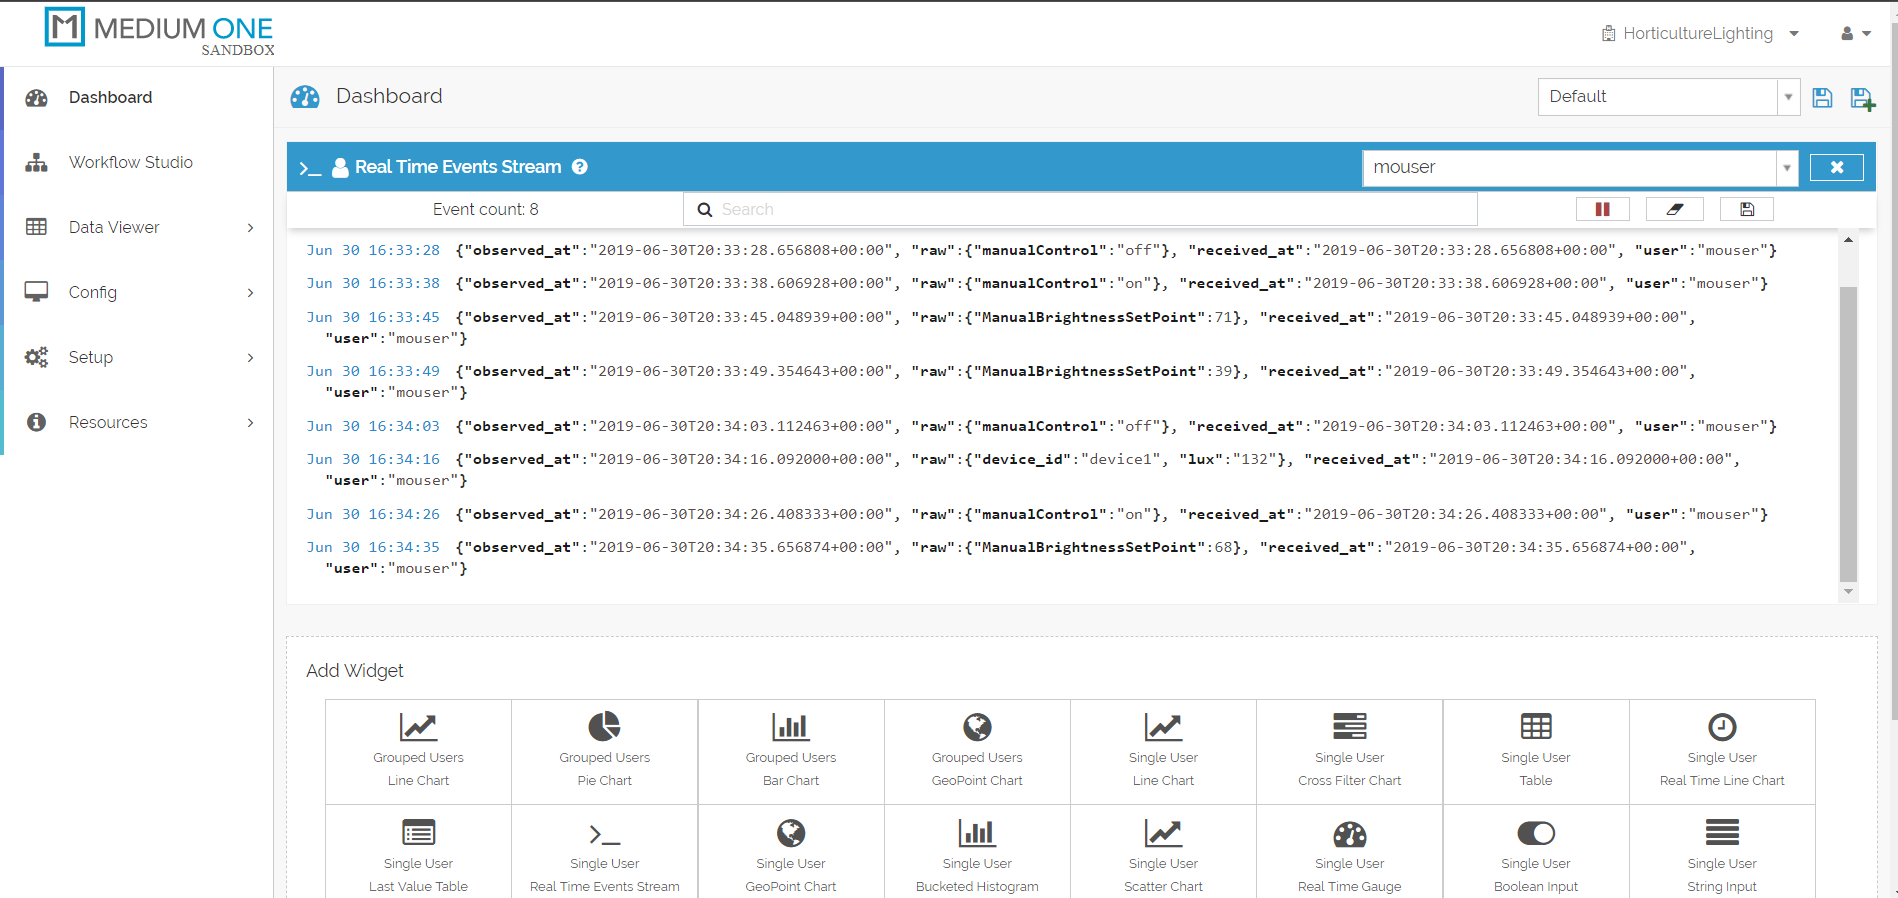The width and height of the screenshot is (1898, 898).
Task: Add a Single User Boolean Input widget
Action: (x=1535, y=857)
